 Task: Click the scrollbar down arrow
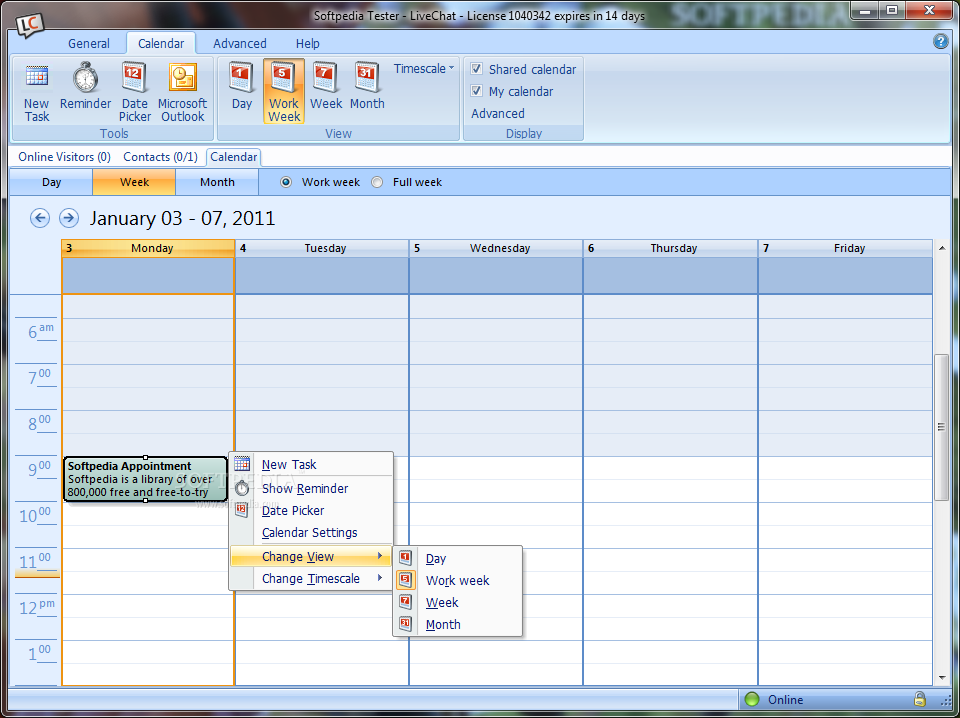click(941, 678)
